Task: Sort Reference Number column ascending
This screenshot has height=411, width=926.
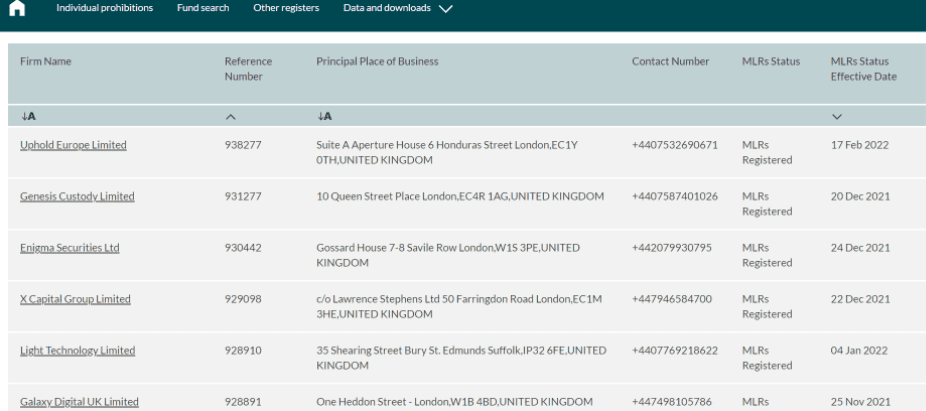Action: pyautogui.click(x=230, y=117)
